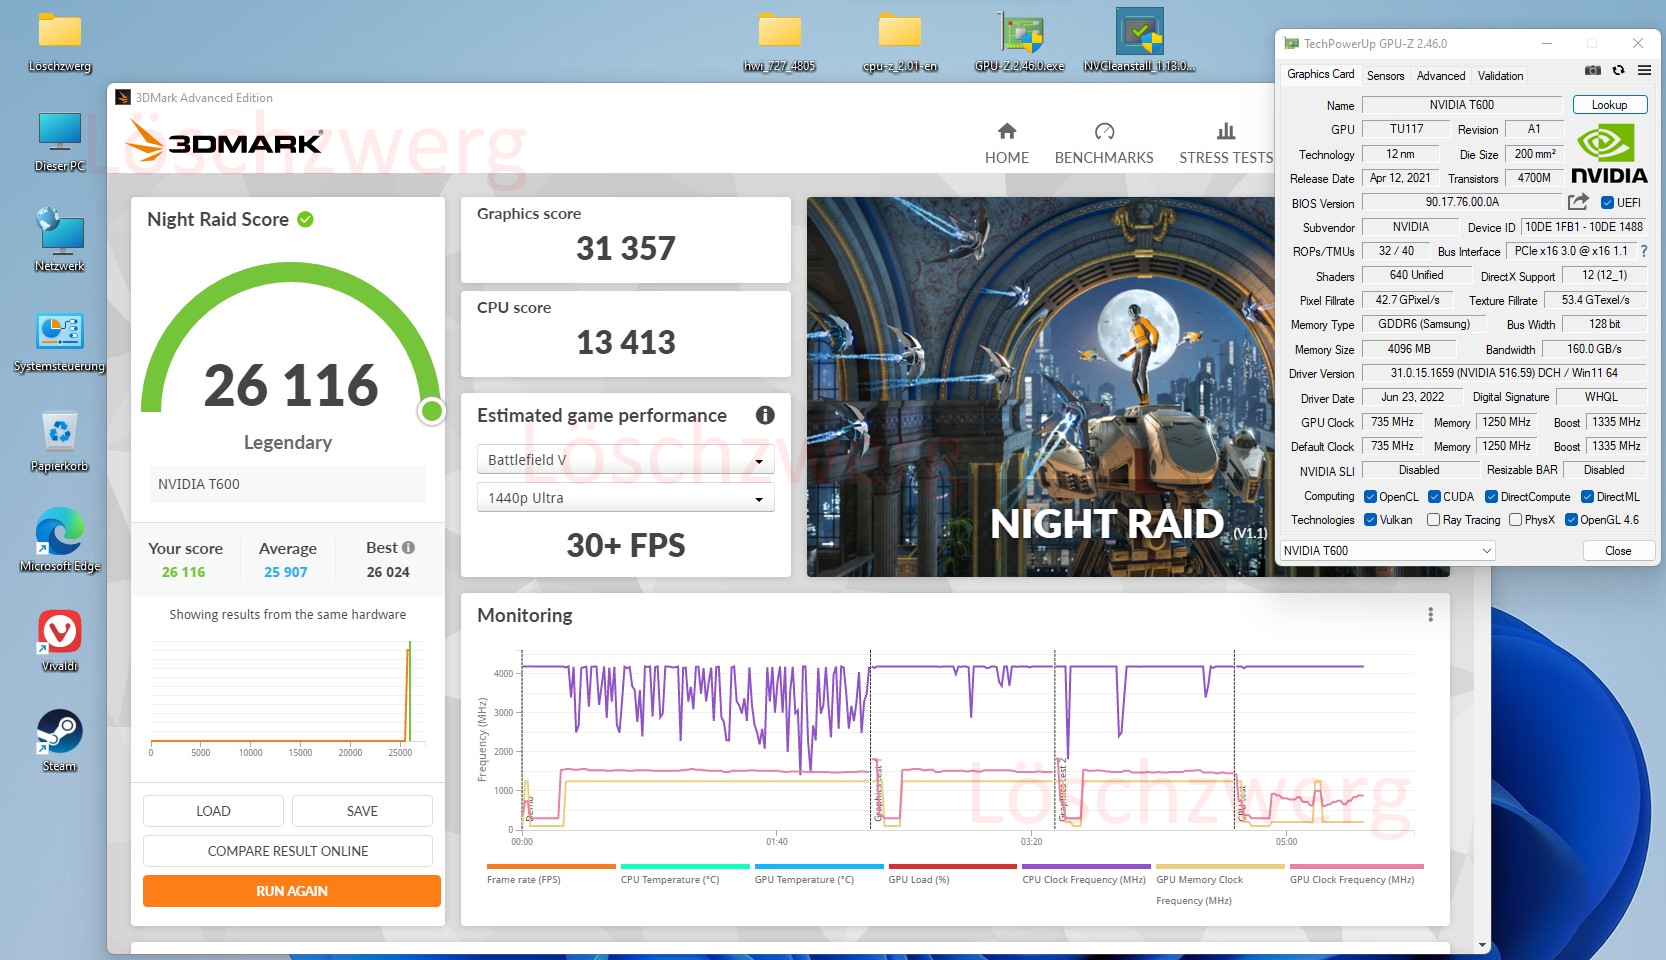Open the NVIDIA T600 card selector dropdown
1666x960 pixels.
(1388, 551)
